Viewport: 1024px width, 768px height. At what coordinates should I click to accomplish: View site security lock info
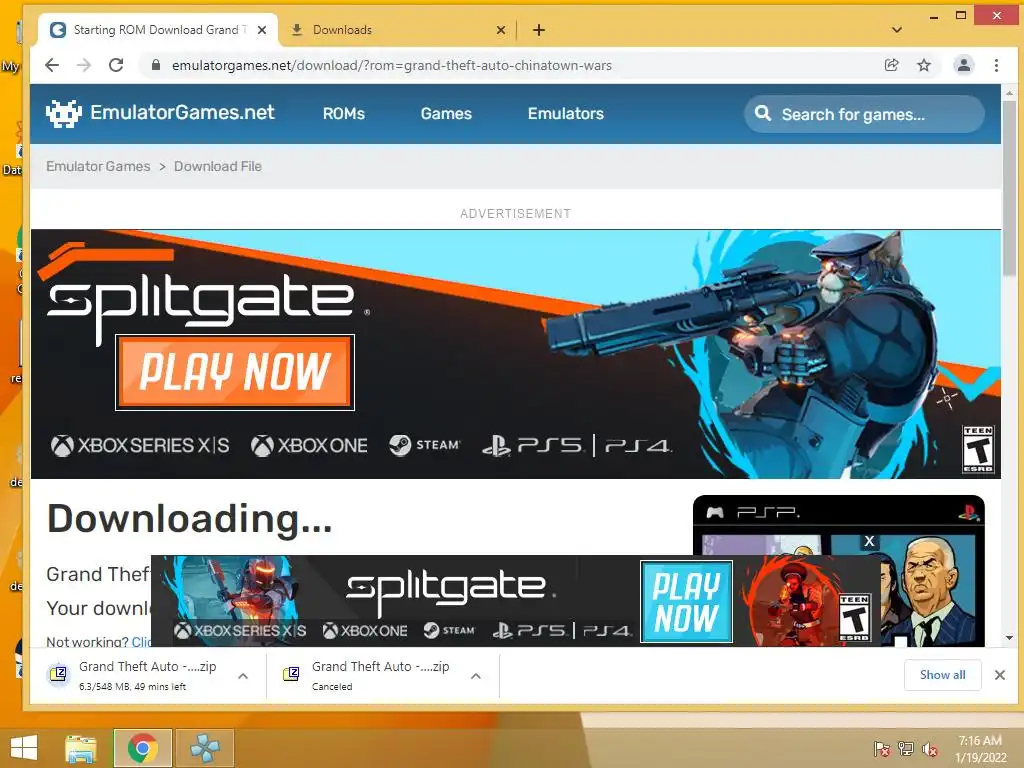[155, 65]
